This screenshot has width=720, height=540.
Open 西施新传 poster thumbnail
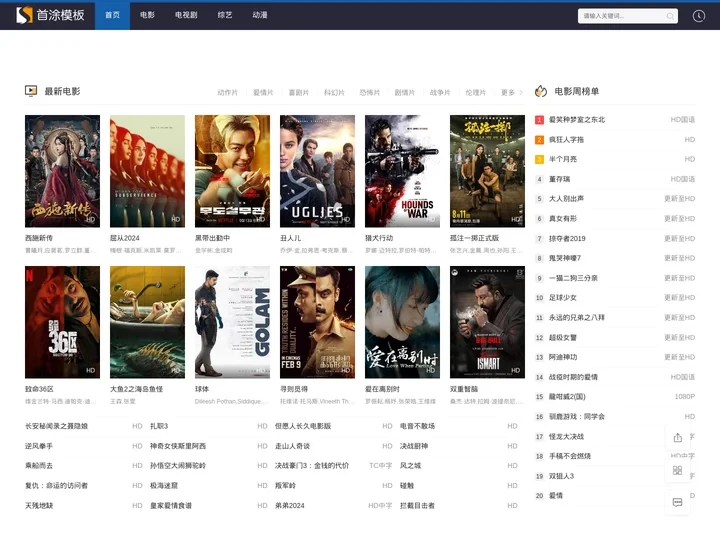62,171
